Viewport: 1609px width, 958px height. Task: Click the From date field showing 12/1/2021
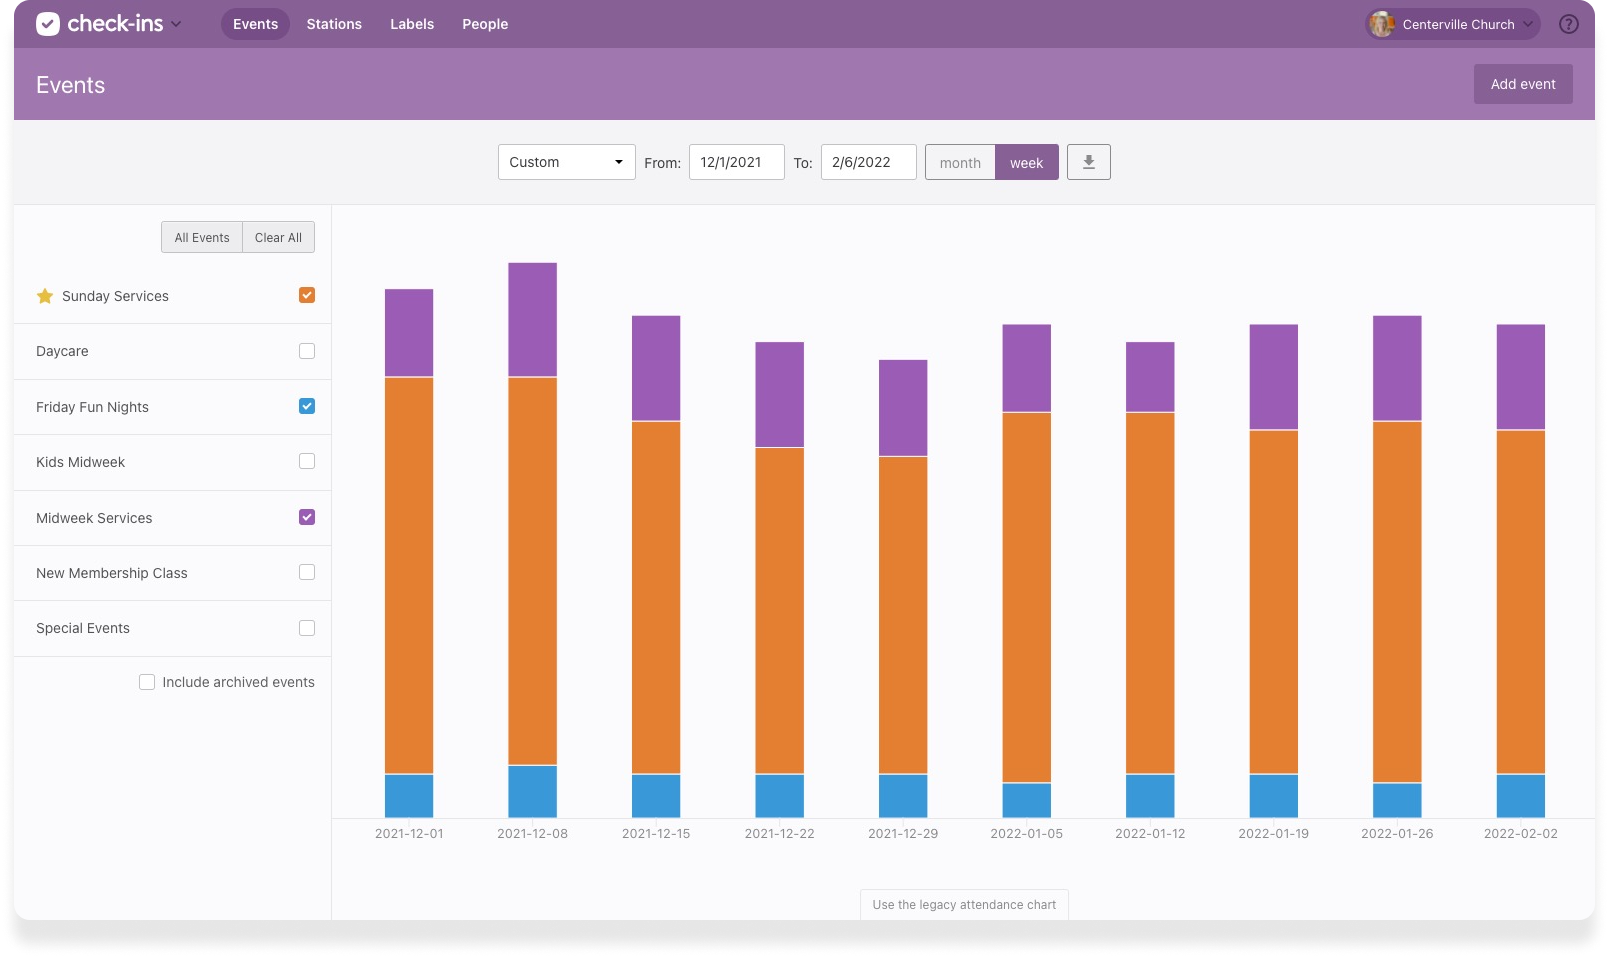(736, 161)
